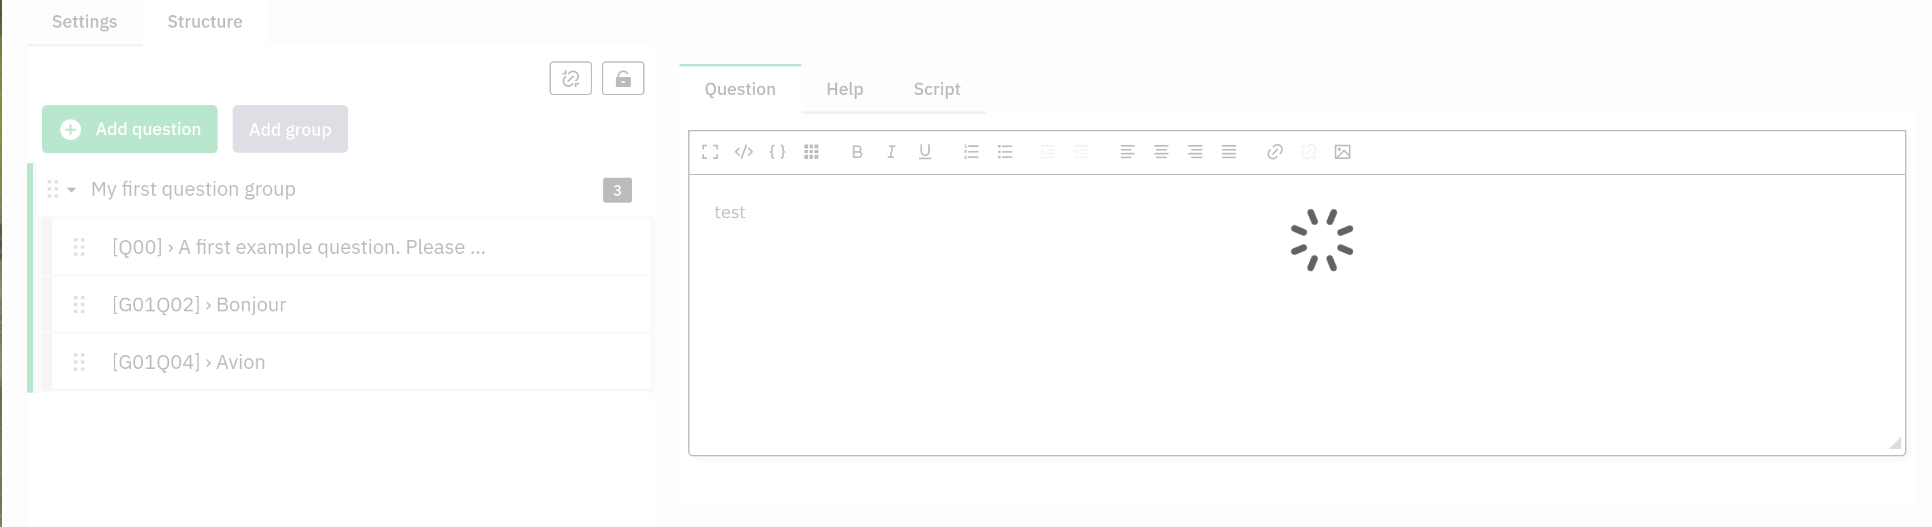Click the Add question button
This screenshot has height=527, width=1932.
click(130, 129)
